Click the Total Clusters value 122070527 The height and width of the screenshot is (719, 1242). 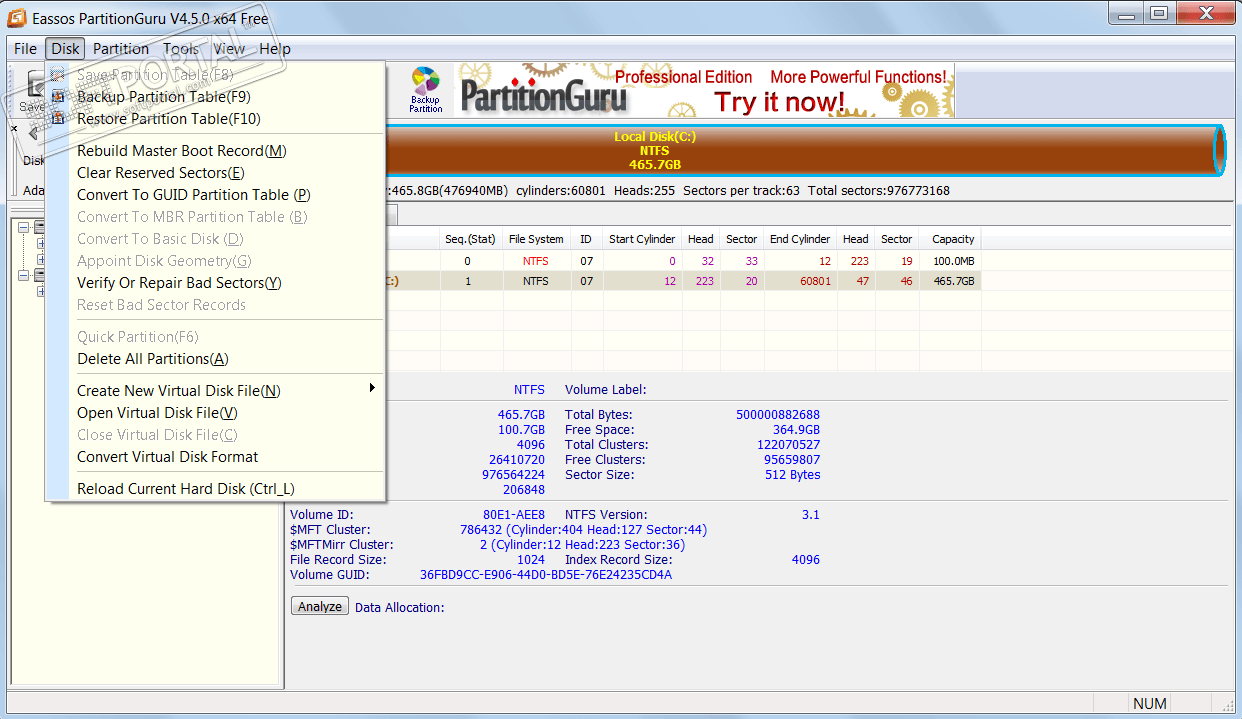tap(789, 445)
